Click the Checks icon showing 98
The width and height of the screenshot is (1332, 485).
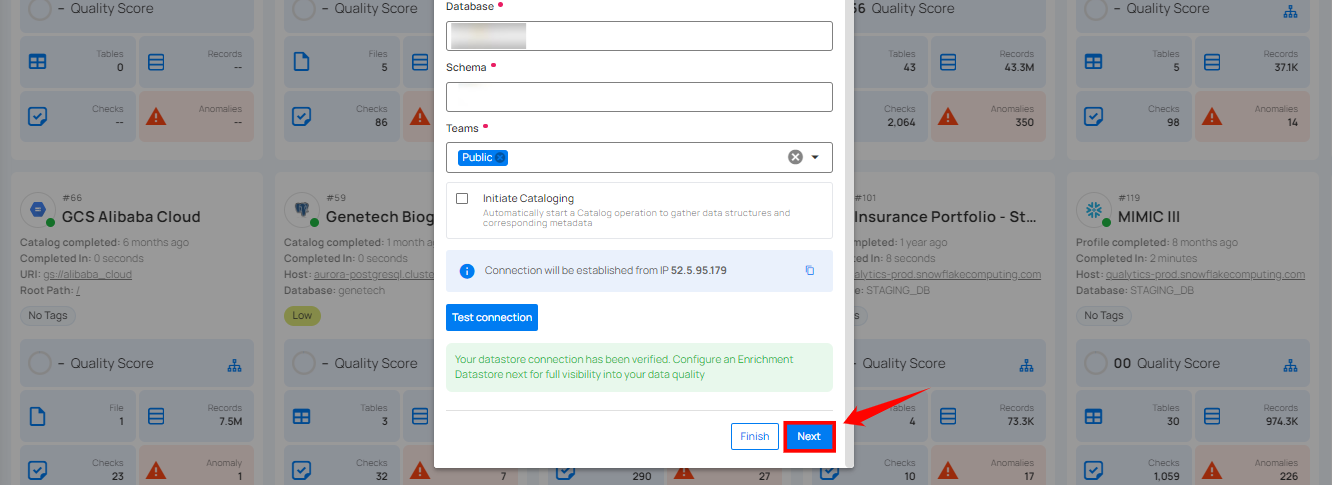coord(1093,116)
